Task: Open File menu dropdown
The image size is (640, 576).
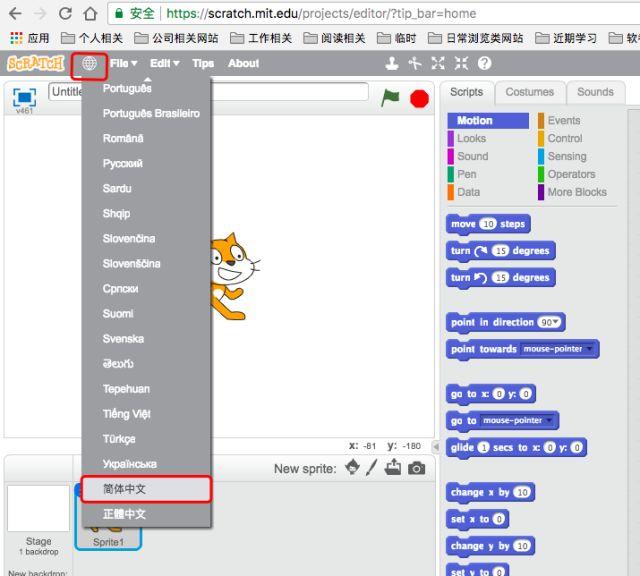Action: point(123,63)
